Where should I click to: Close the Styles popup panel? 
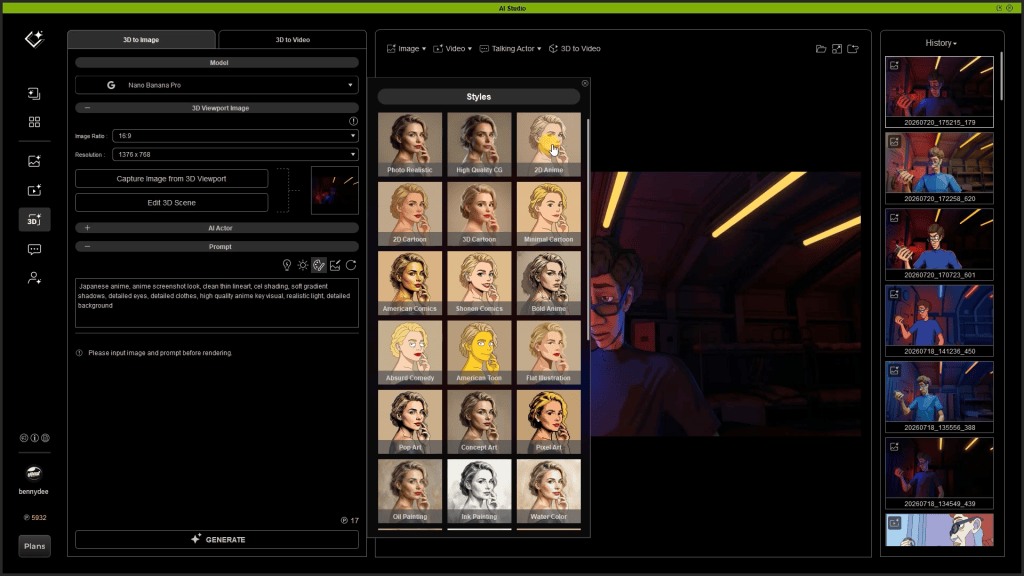click(x=585, y=83)
